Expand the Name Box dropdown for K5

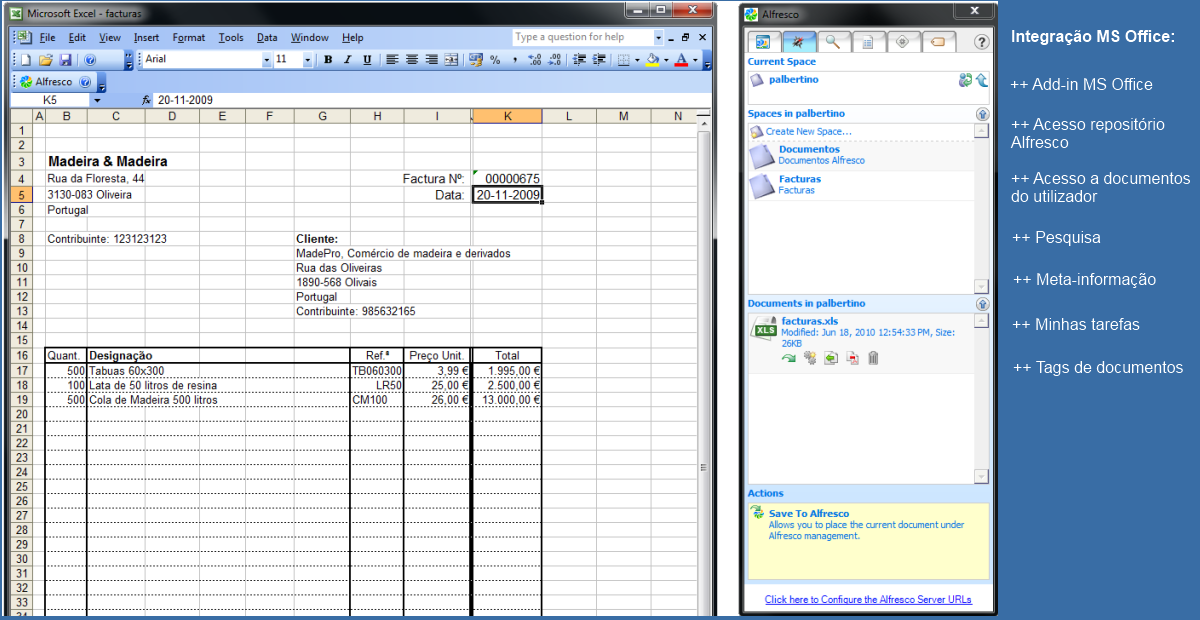coord(97,100)
